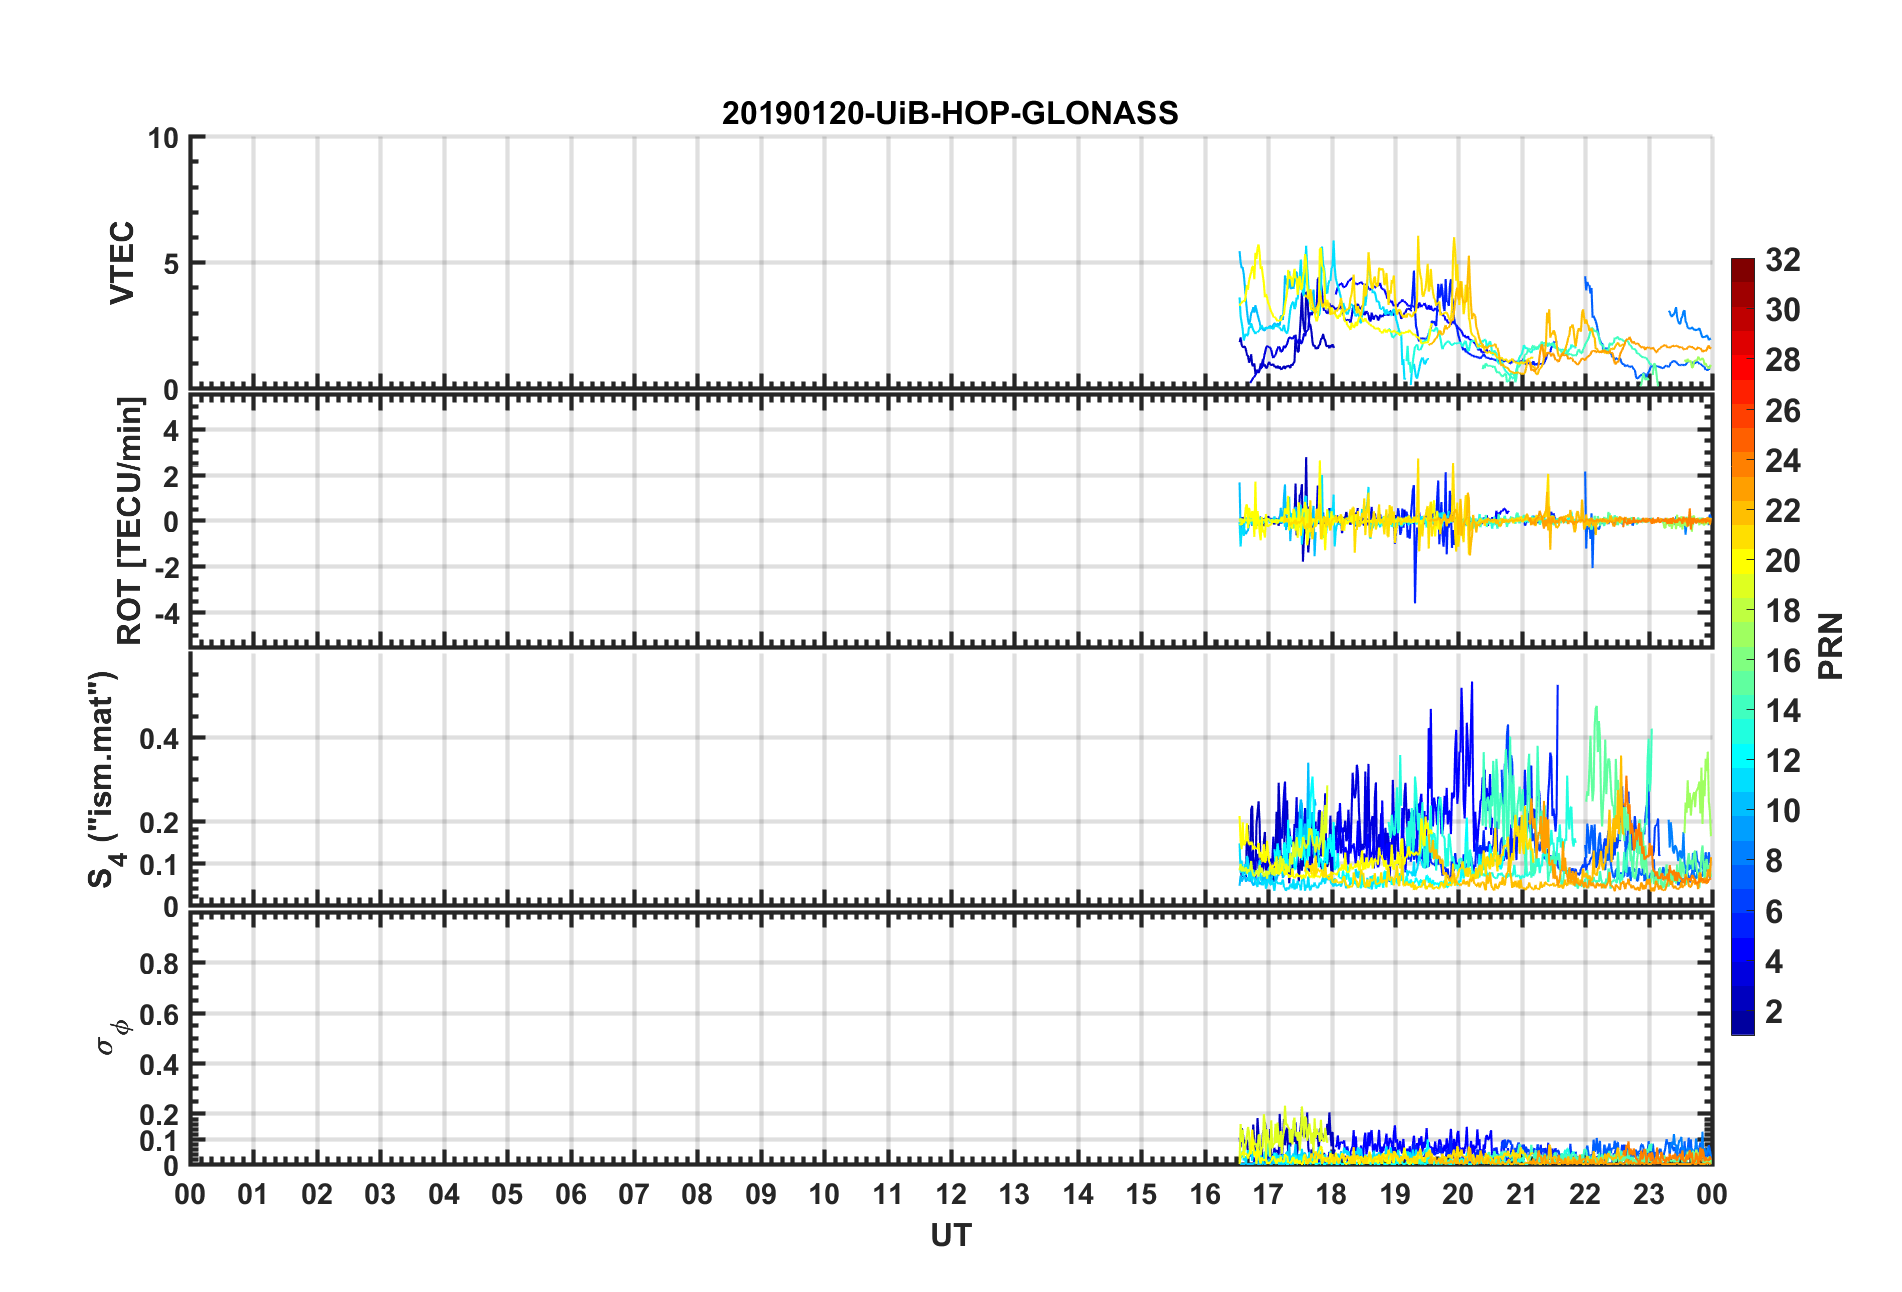Click S4 y-axis tick 0.2
1902x1292 pixels.
click(159, 823)
